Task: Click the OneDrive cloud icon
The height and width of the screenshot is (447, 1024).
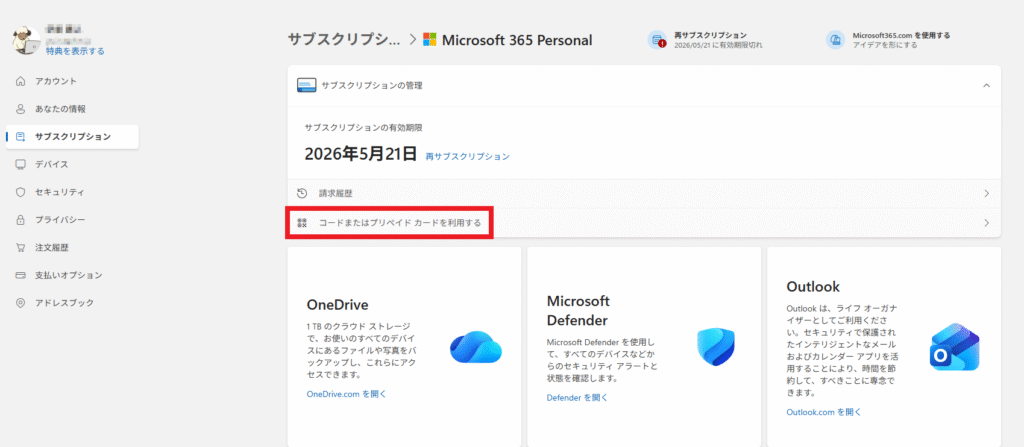Action: (x=475, y=348)
